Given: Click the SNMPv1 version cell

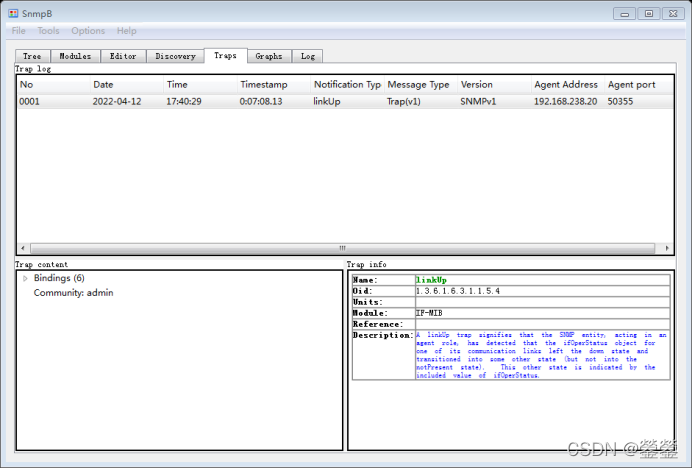Looking at the screenshot, I should pyautogui.click(x=478, y=101).
